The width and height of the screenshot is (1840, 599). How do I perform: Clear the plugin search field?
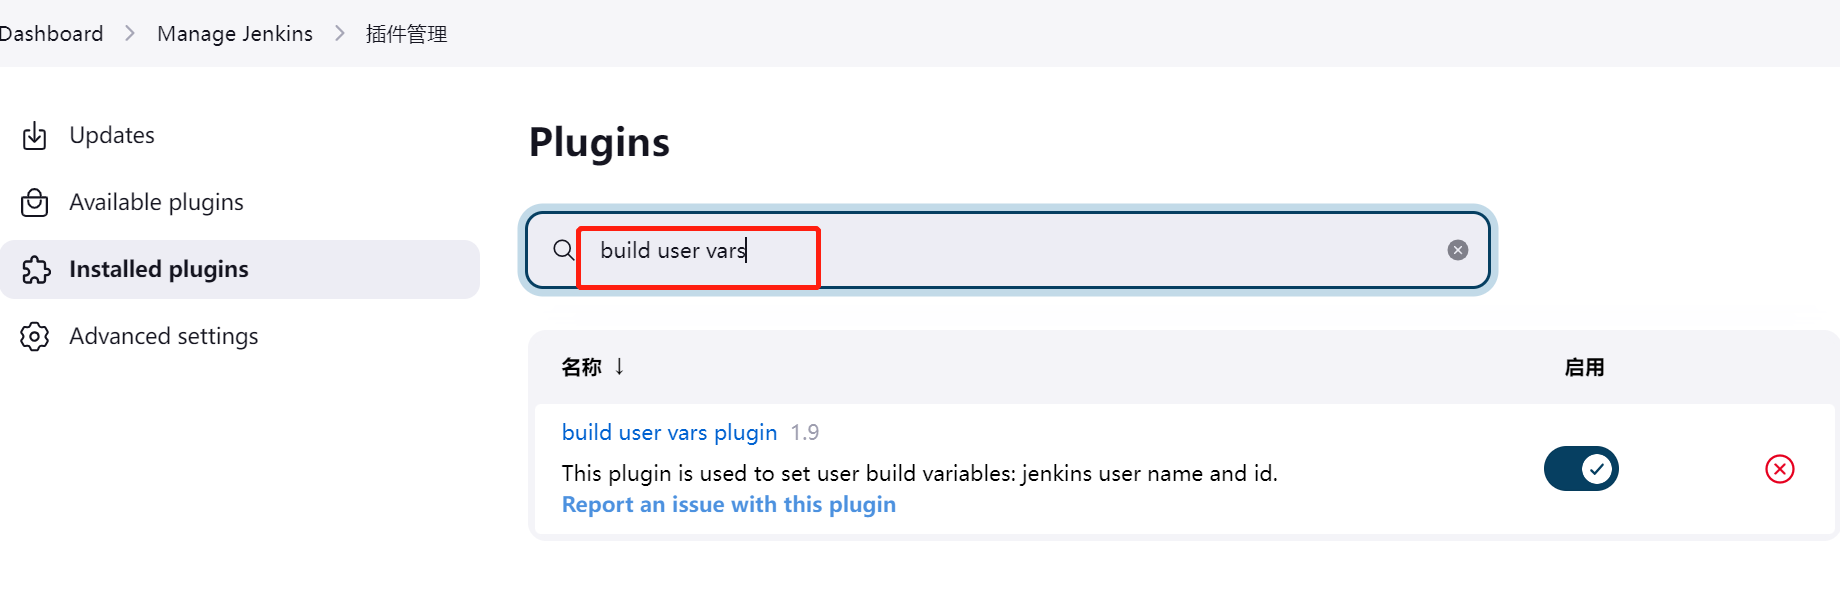(1458, 250)
